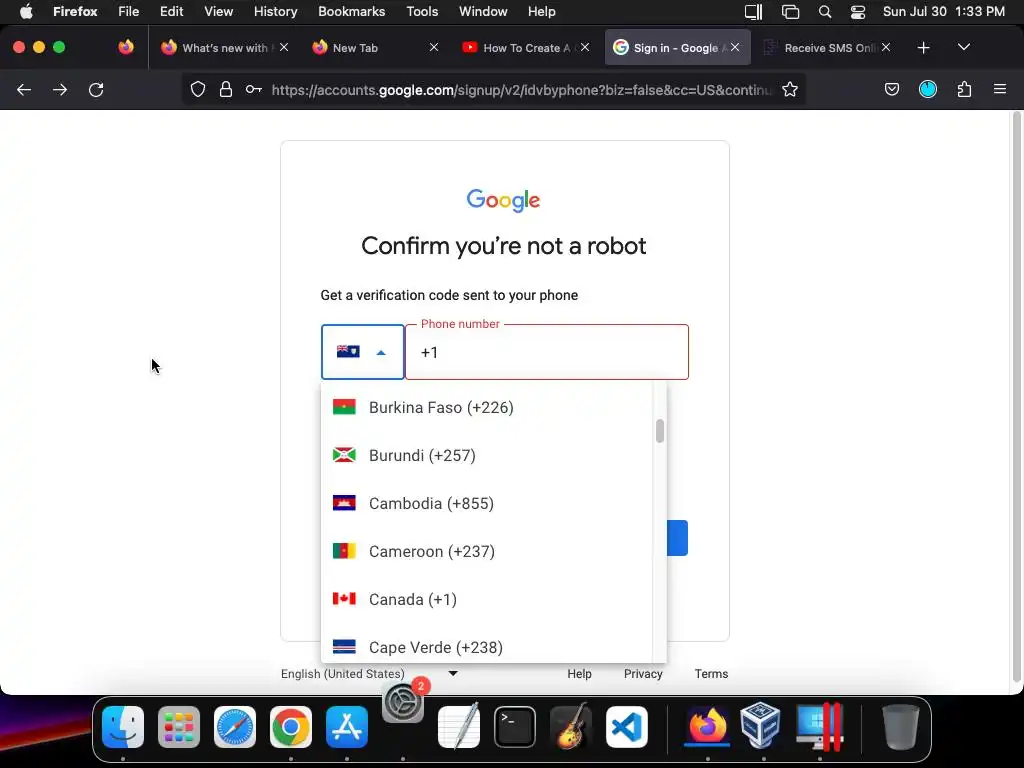
Task: Open Trash from the Dock
Action: coord(901,727)
